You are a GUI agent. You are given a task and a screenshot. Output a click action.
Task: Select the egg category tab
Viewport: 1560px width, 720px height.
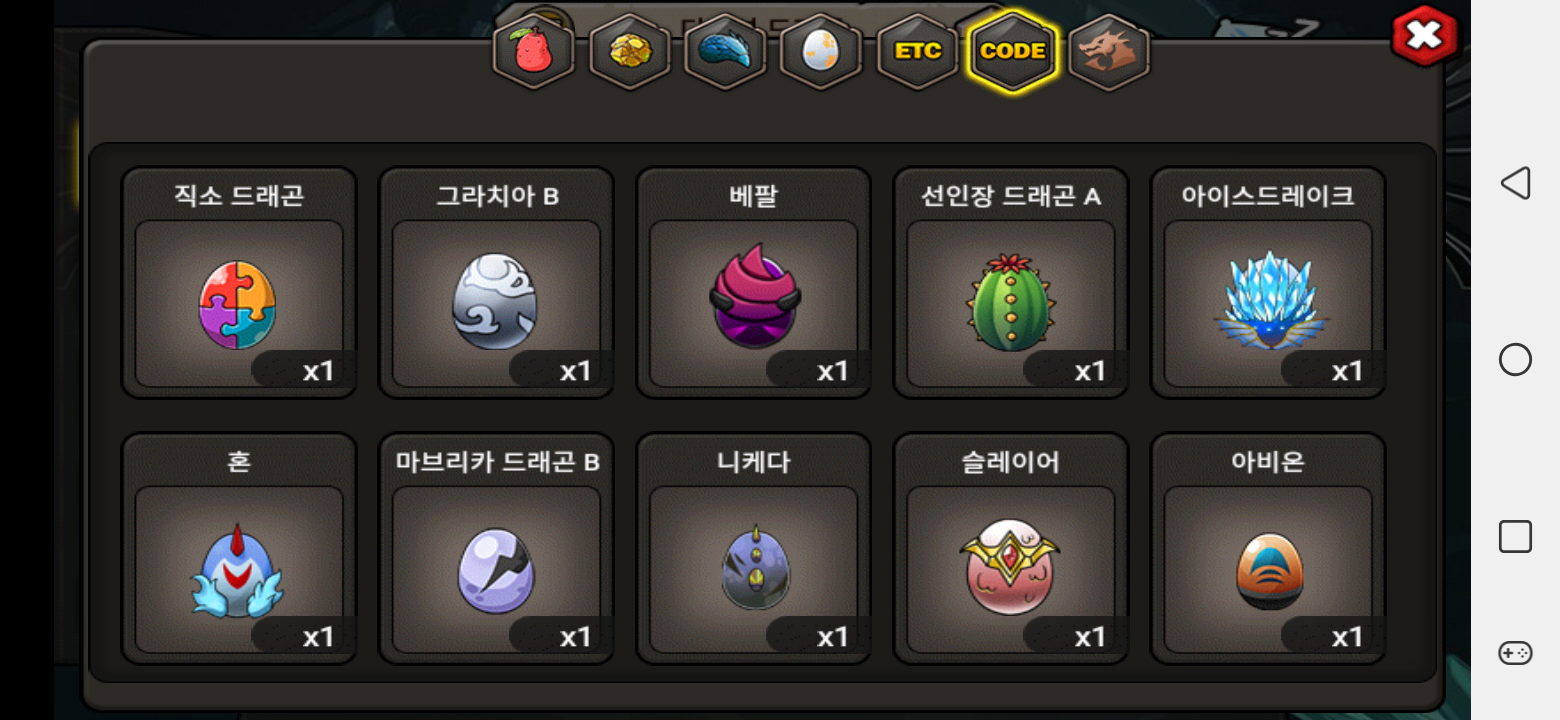tap(821, 51)
